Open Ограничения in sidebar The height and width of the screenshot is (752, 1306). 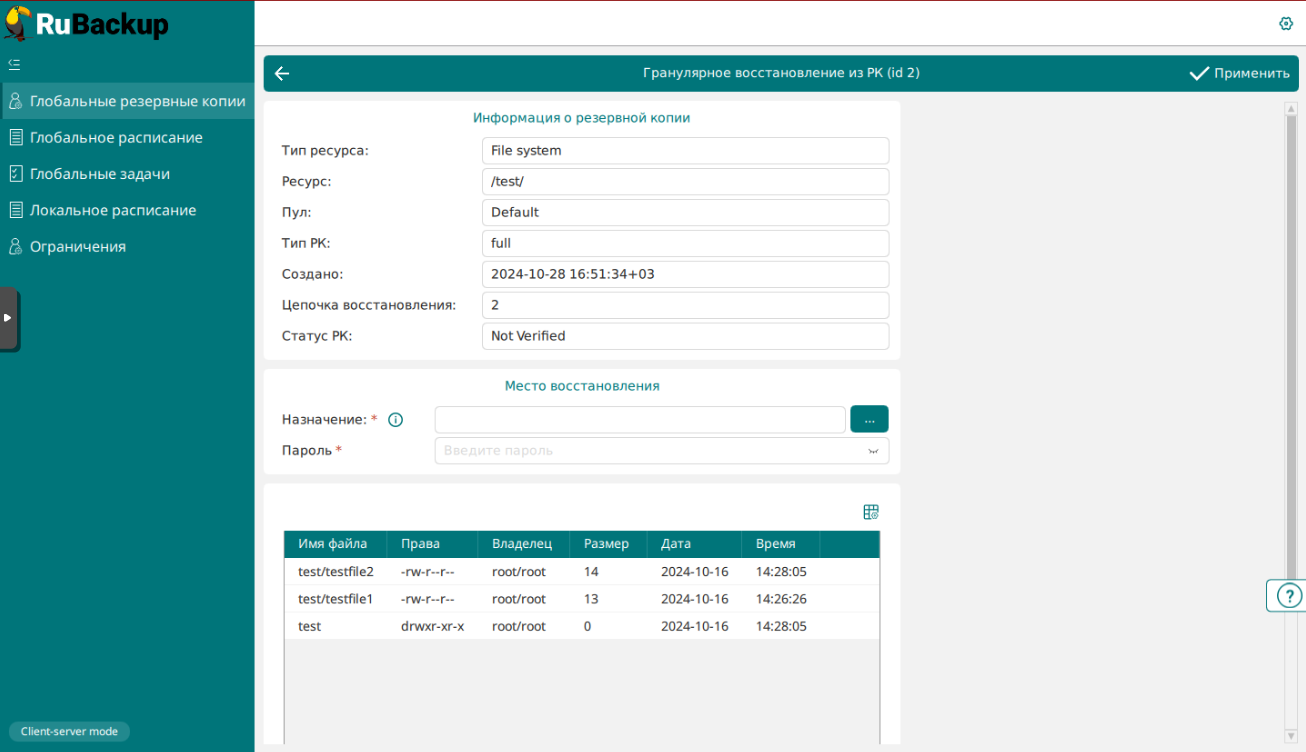click(x=78, y=247)
